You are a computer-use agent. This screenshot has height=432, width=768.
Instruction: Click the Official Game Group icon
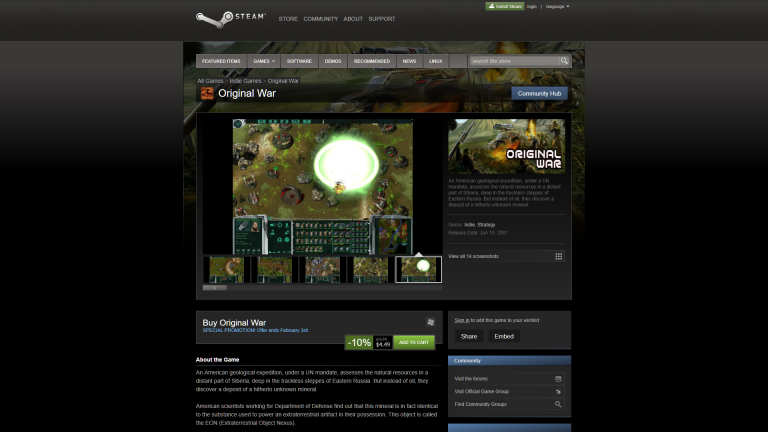(x=558, y=391)
